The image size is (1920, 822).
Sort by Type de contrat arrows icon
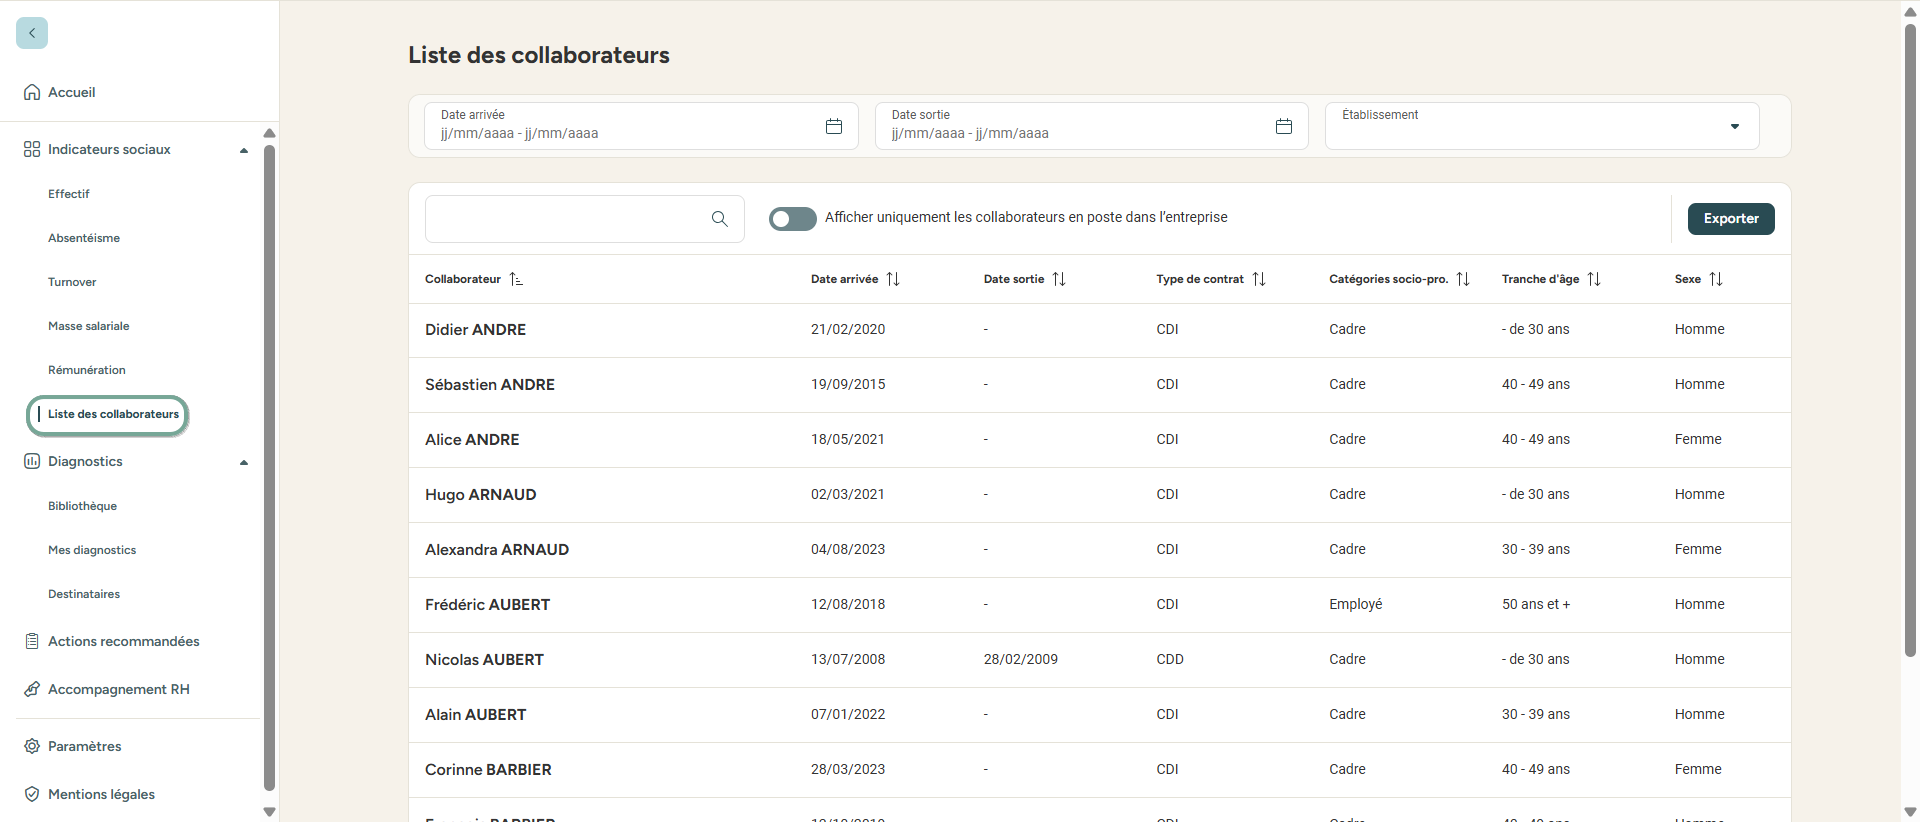pos(1259,279)
